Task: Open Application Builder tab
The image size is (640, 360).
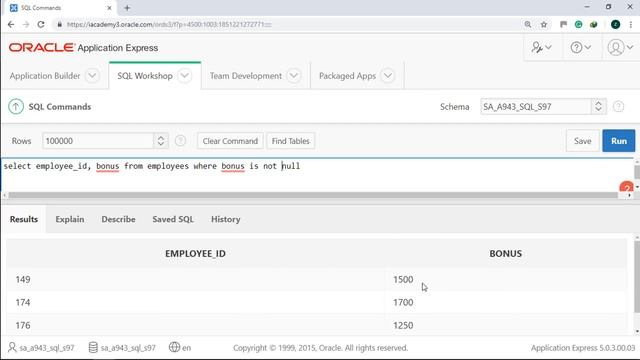Action: pos(45,76)
